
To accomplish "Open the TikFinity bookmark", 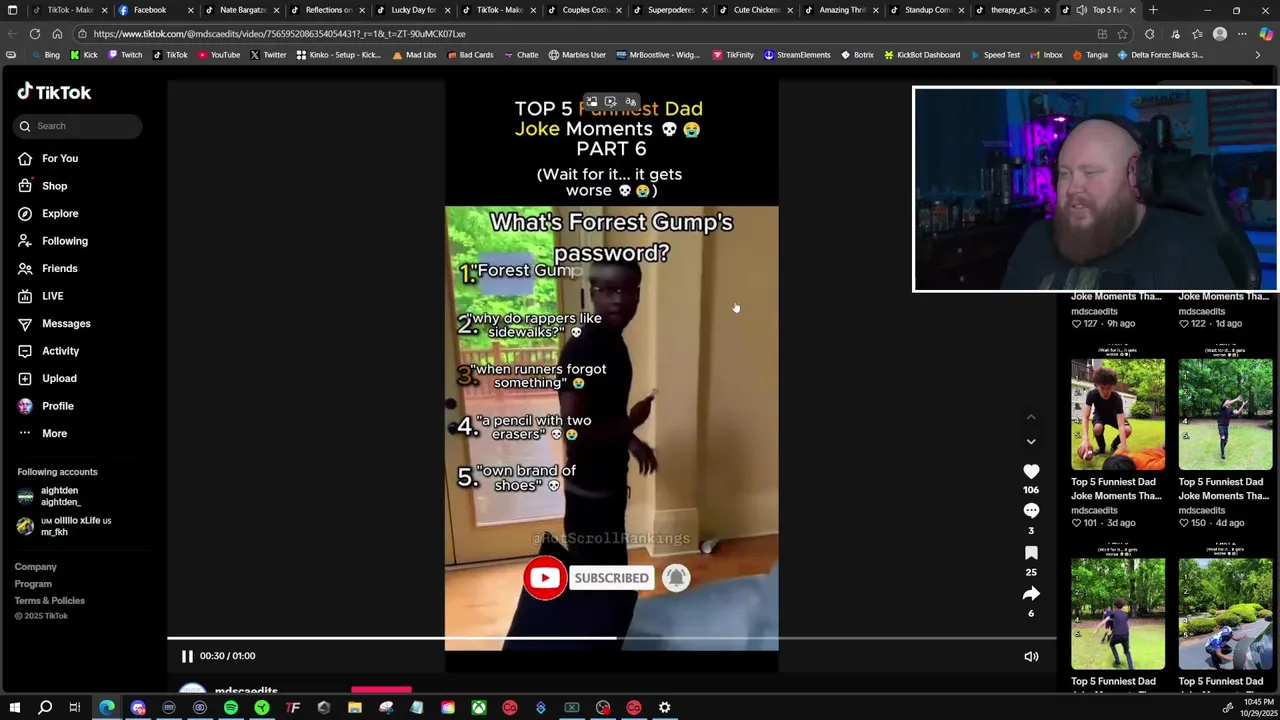I will click(x=733, y=55).
